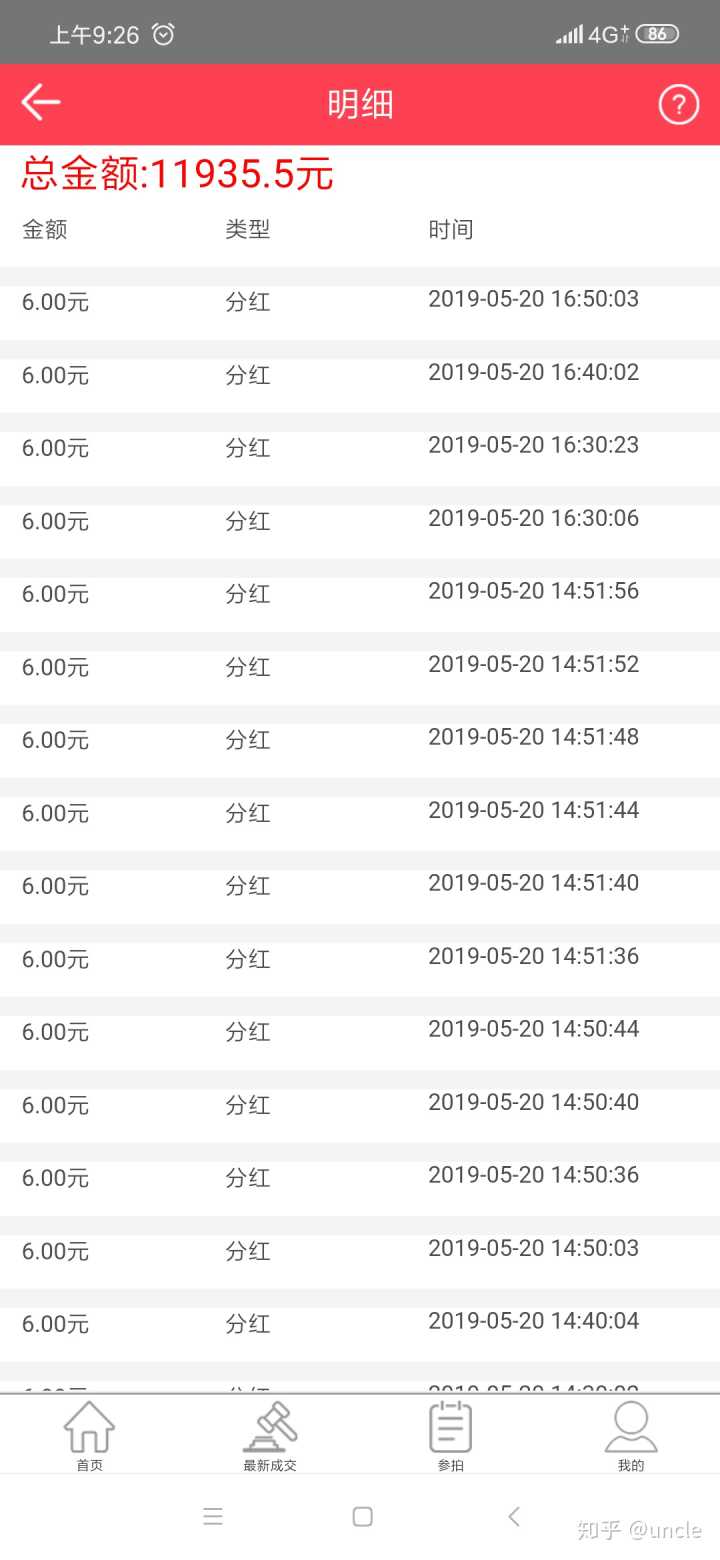Screen dimensions: 720x1560
Task: Tap the battery indicator in status bar
Action: coord(657,34)
